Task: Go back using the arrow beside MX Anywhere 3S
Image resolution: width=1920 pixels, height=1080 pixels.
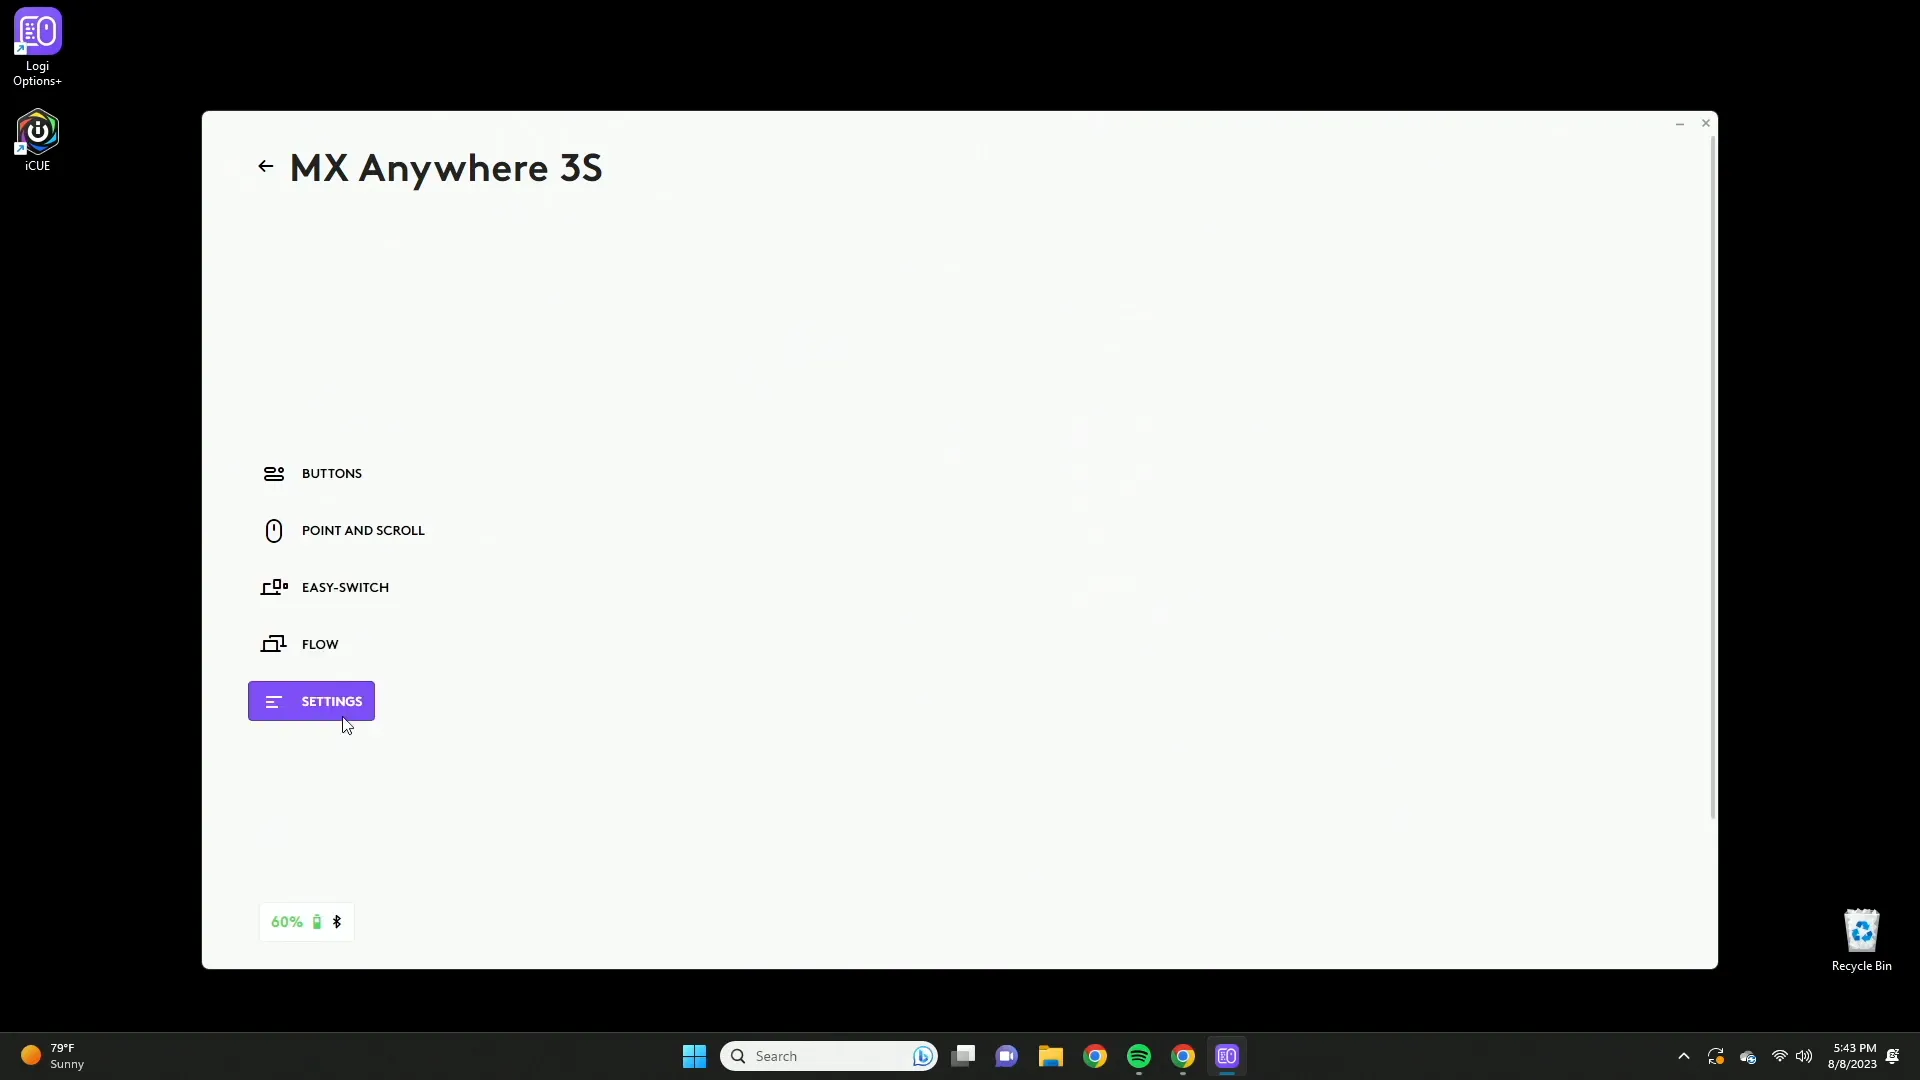Action: point(265,167)
